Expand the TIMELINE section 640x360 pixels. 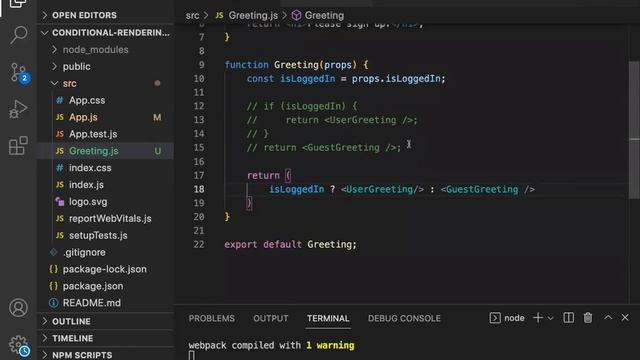(105, 338)
